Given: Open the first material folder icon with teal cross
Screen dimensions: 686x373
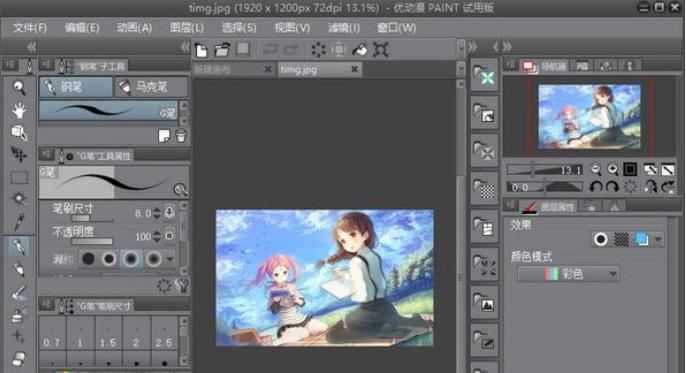Looking at the screenshot, I should [484, 75].
